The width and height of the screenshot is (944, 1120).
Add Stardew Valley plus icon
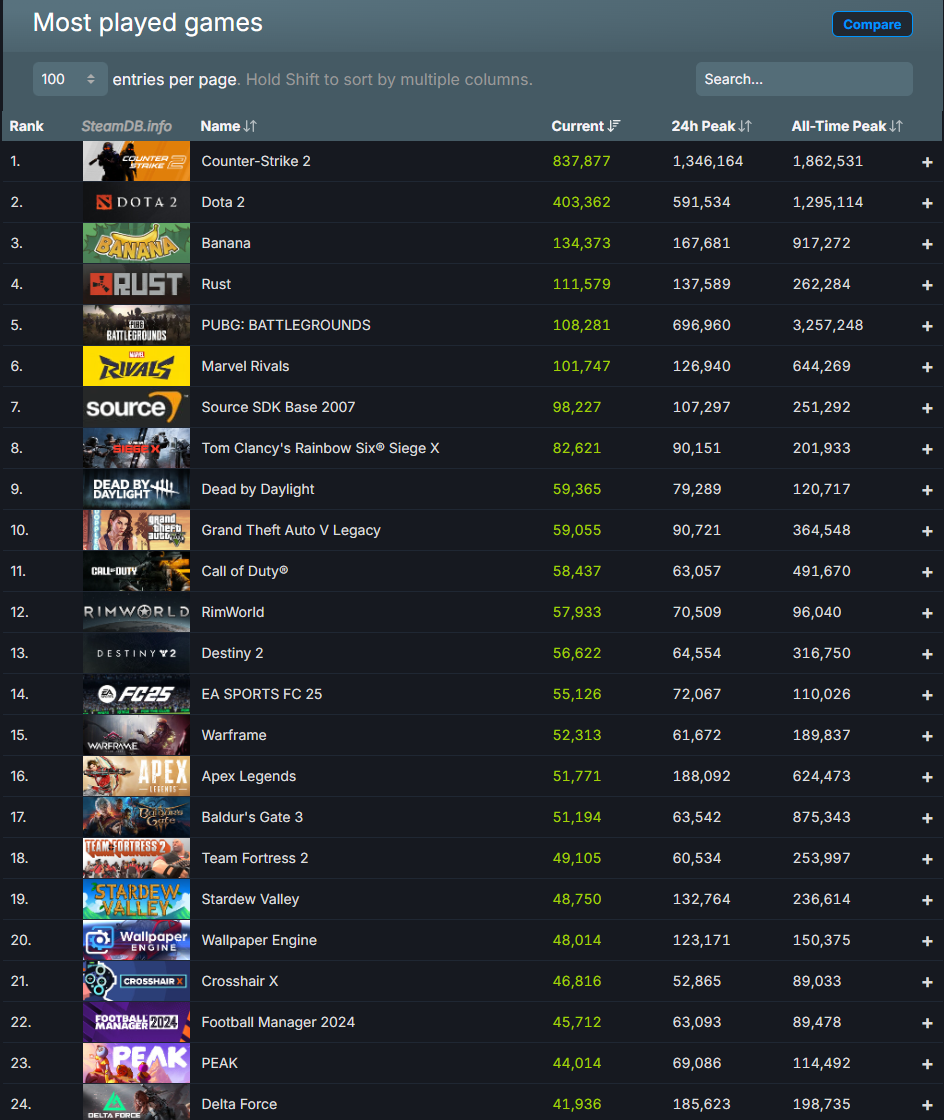click(927, 900)
